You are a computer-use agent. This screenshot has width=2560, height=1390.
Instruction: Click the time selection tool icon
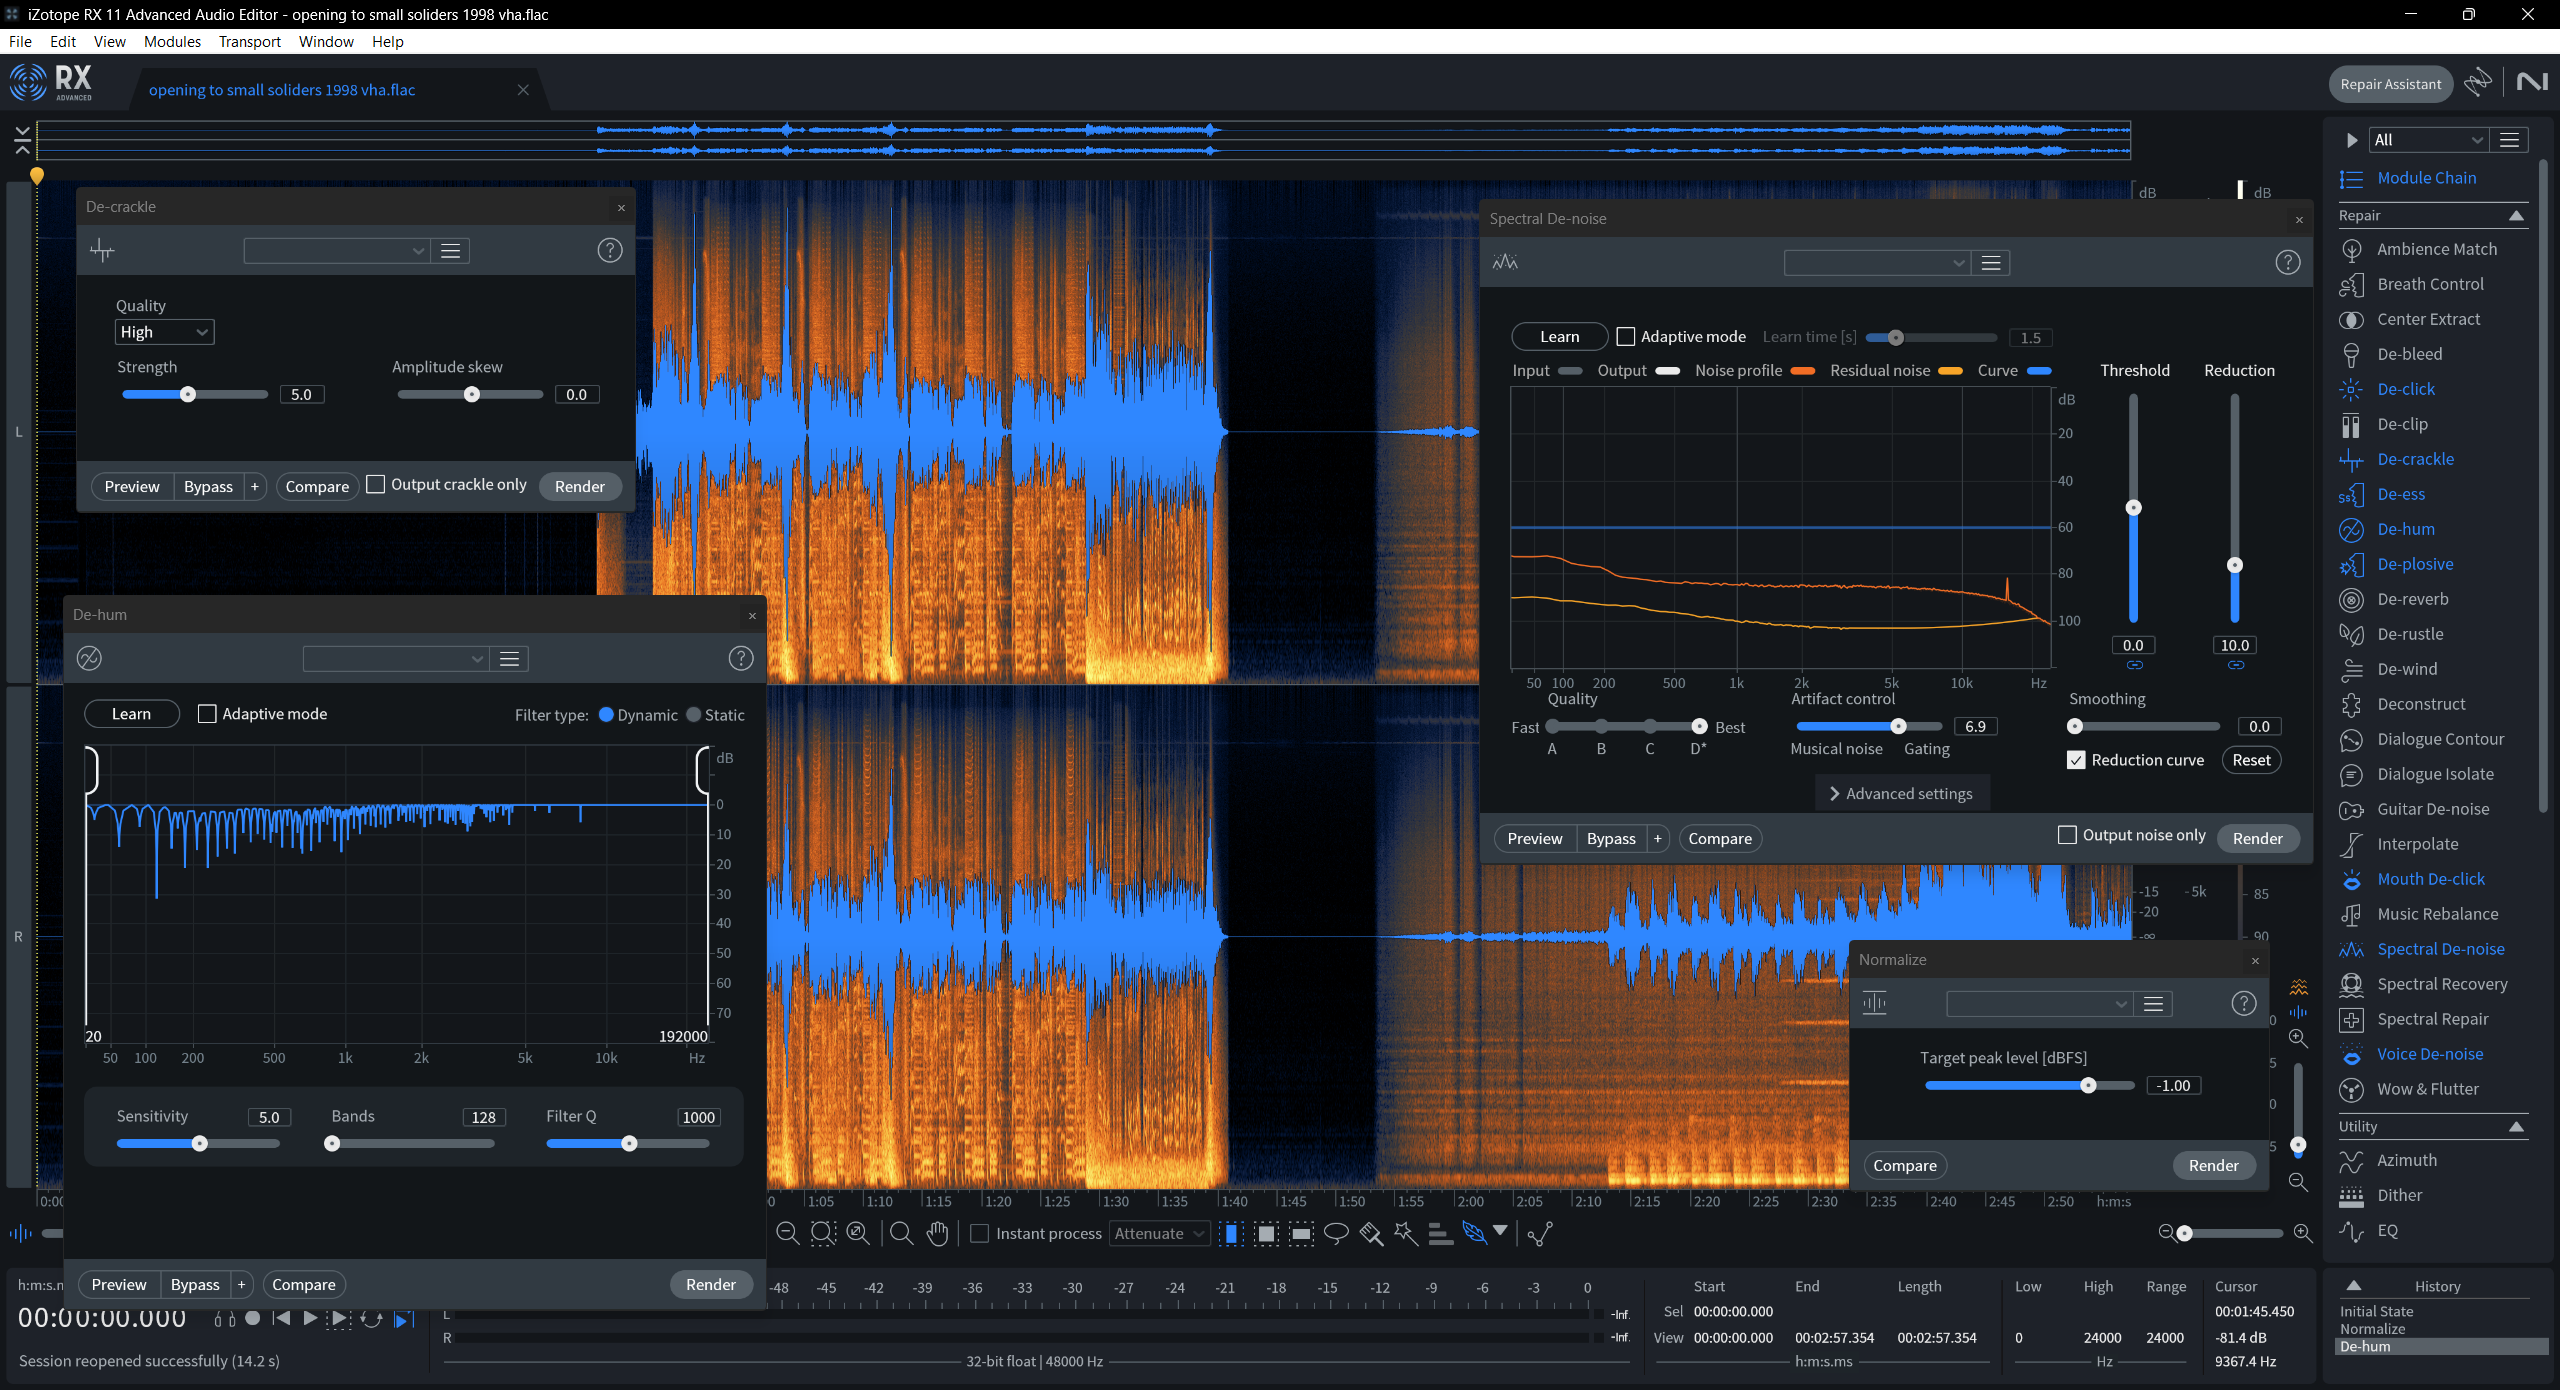(1232, 1233)
